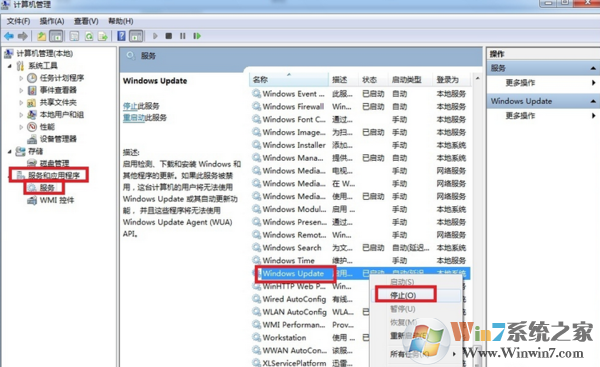This screenshot has height=367, width=600.
Task: Open 更多操作 under Windows Update actions
Action: (x=520, y=116)
